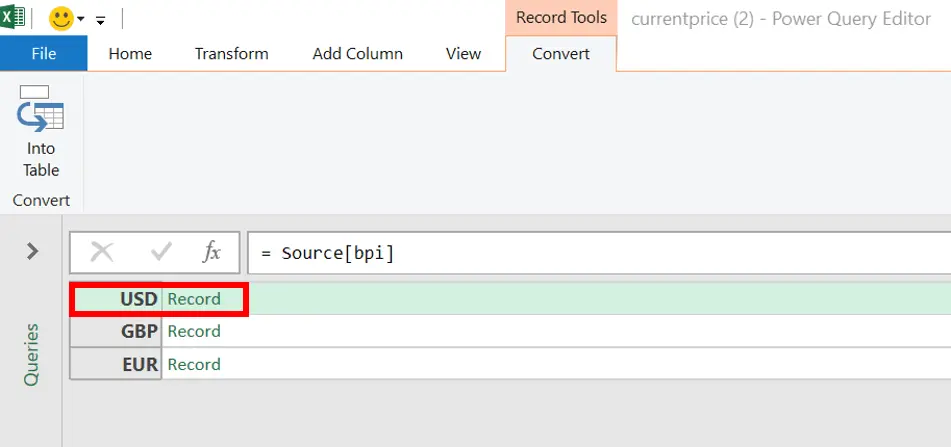The height and width of the screenshot is (447, 951).
Task: Confirm formula with checkmark icon
Action: click(x=161, y=252)
